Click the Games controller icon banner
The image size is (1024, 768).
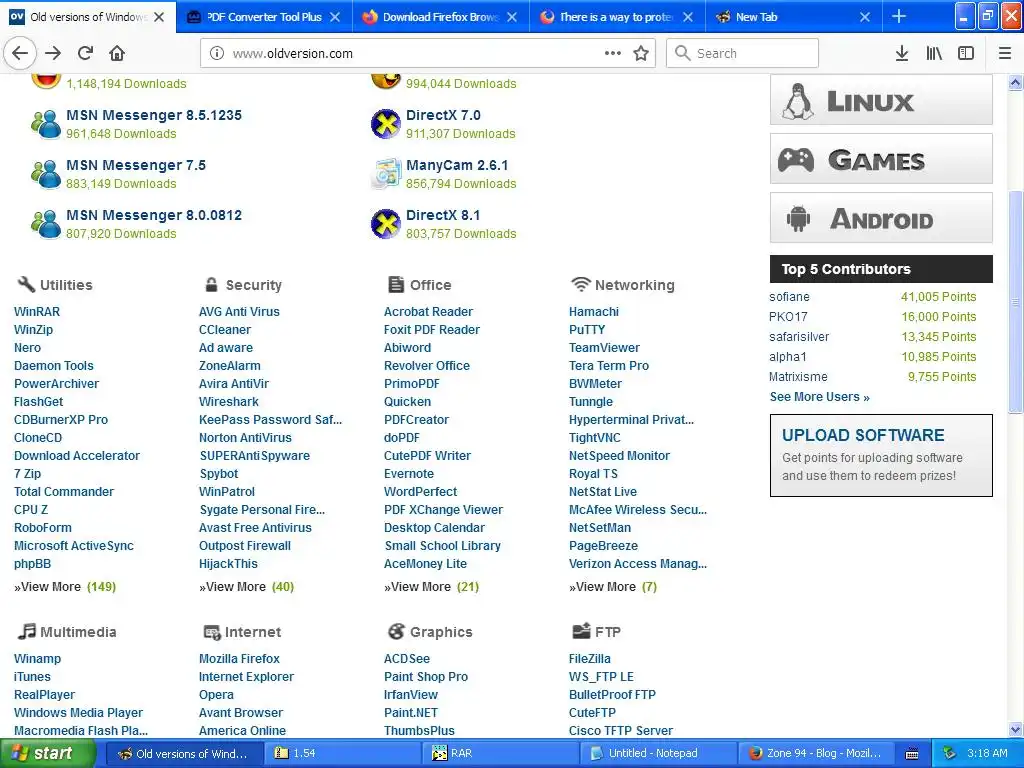pyautogui.click(x=881, y=159)
